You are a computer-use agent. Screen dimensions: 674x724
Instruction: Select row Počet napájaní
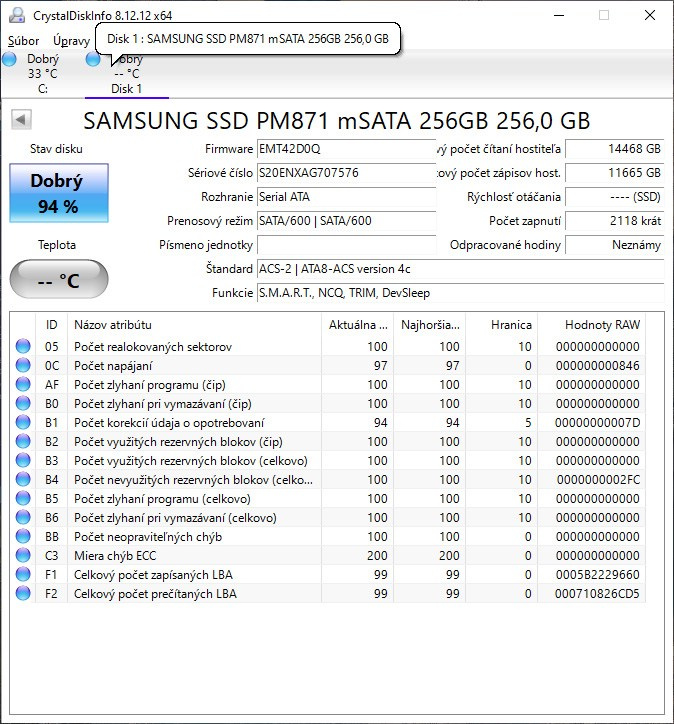(x=328, y=365)
